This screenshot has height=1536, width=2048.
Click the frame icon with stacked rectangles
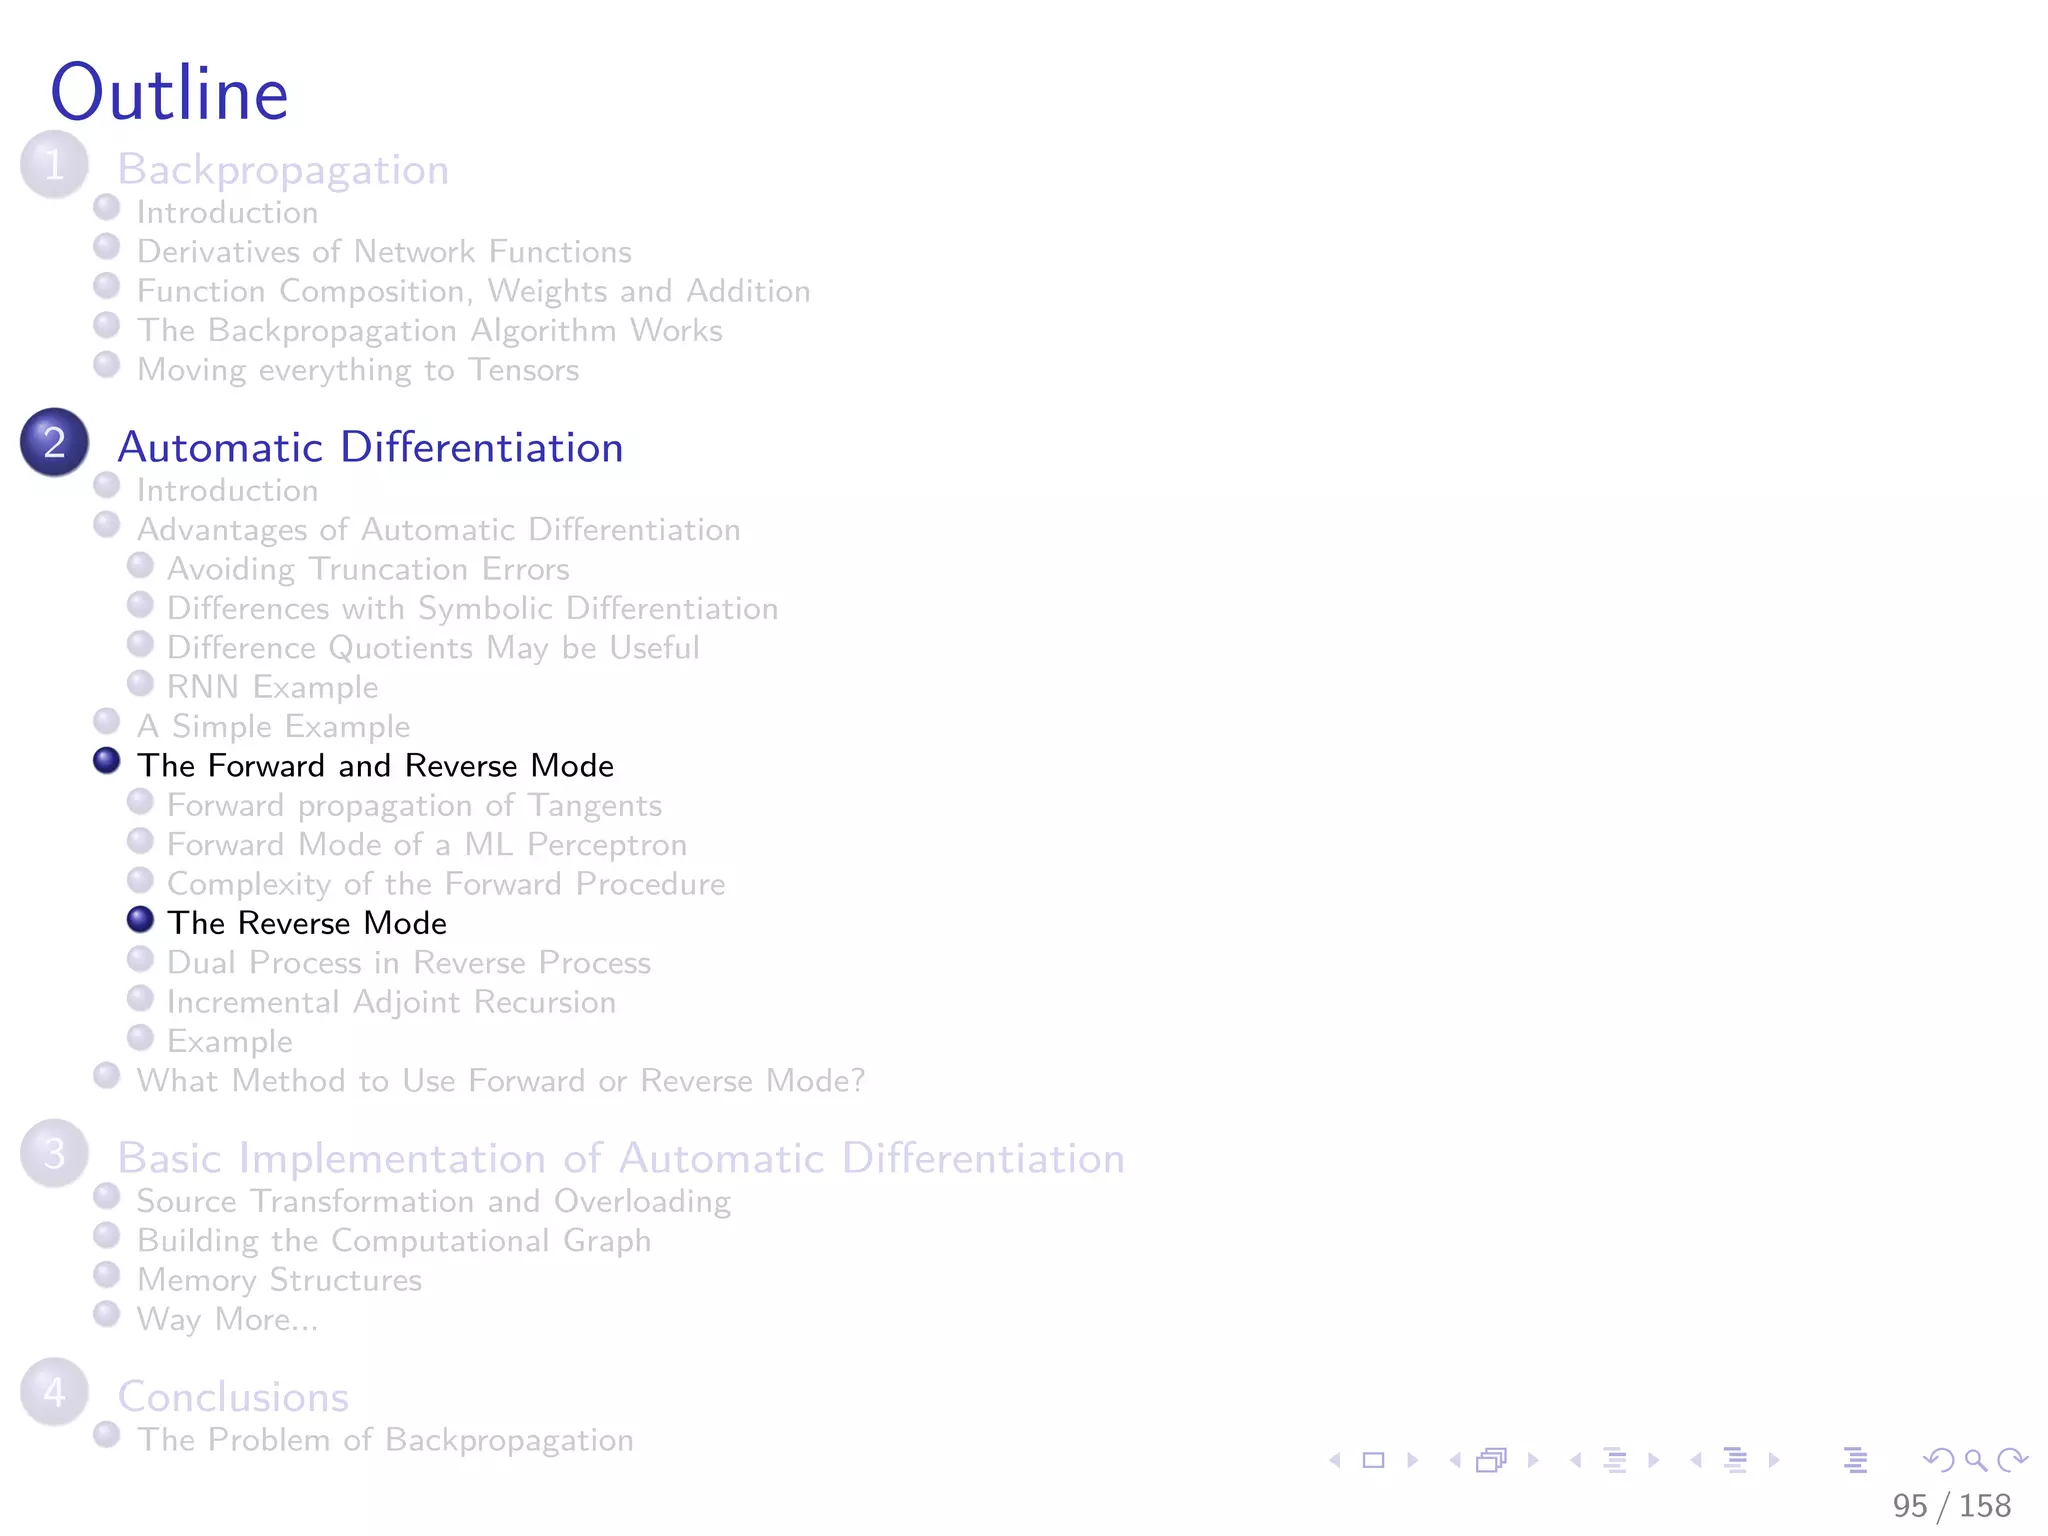1491,1460
